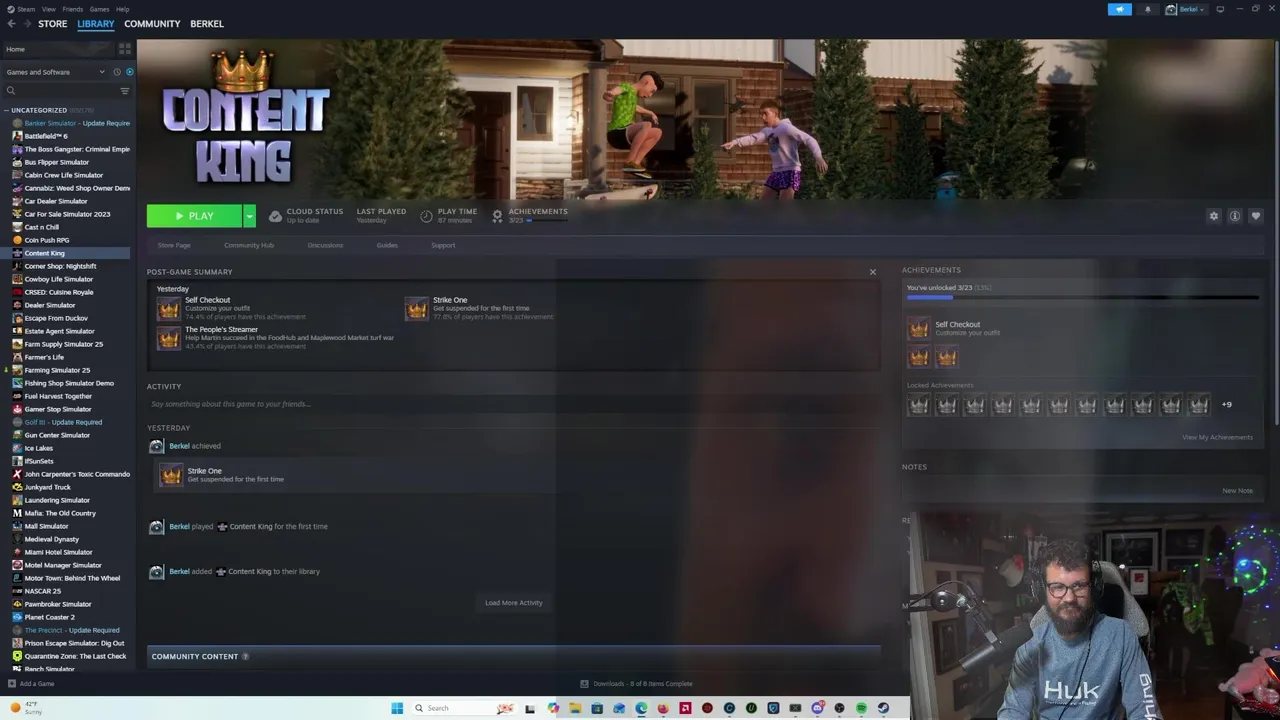Select Battlefield 6 in game list

(x=46, y=136)
